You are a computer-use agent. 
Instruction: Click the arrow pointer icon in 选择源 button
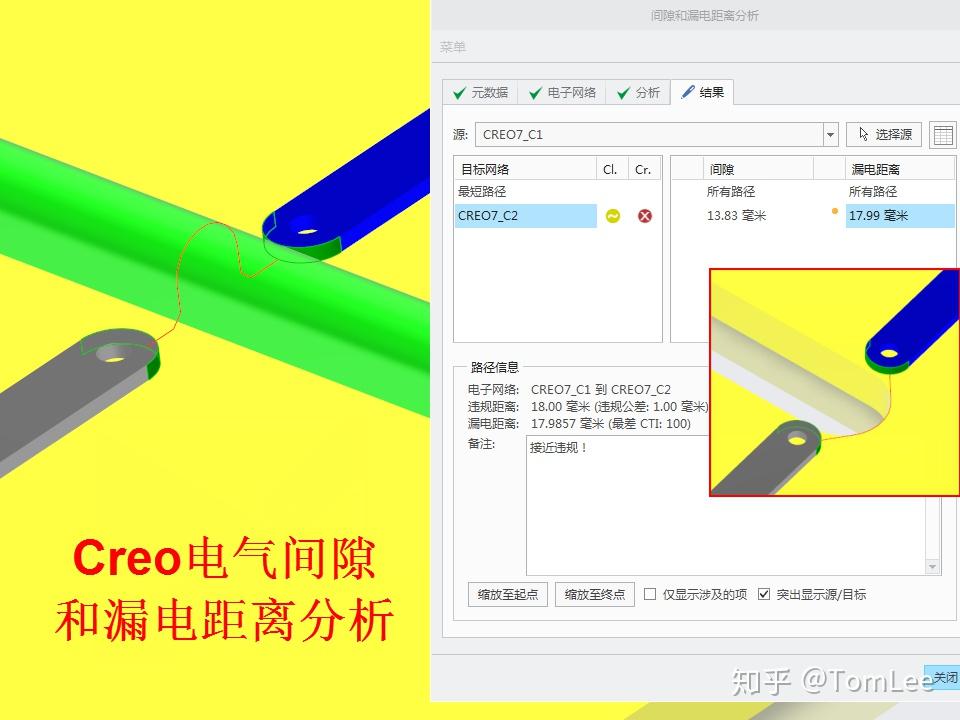coord(862,134)
